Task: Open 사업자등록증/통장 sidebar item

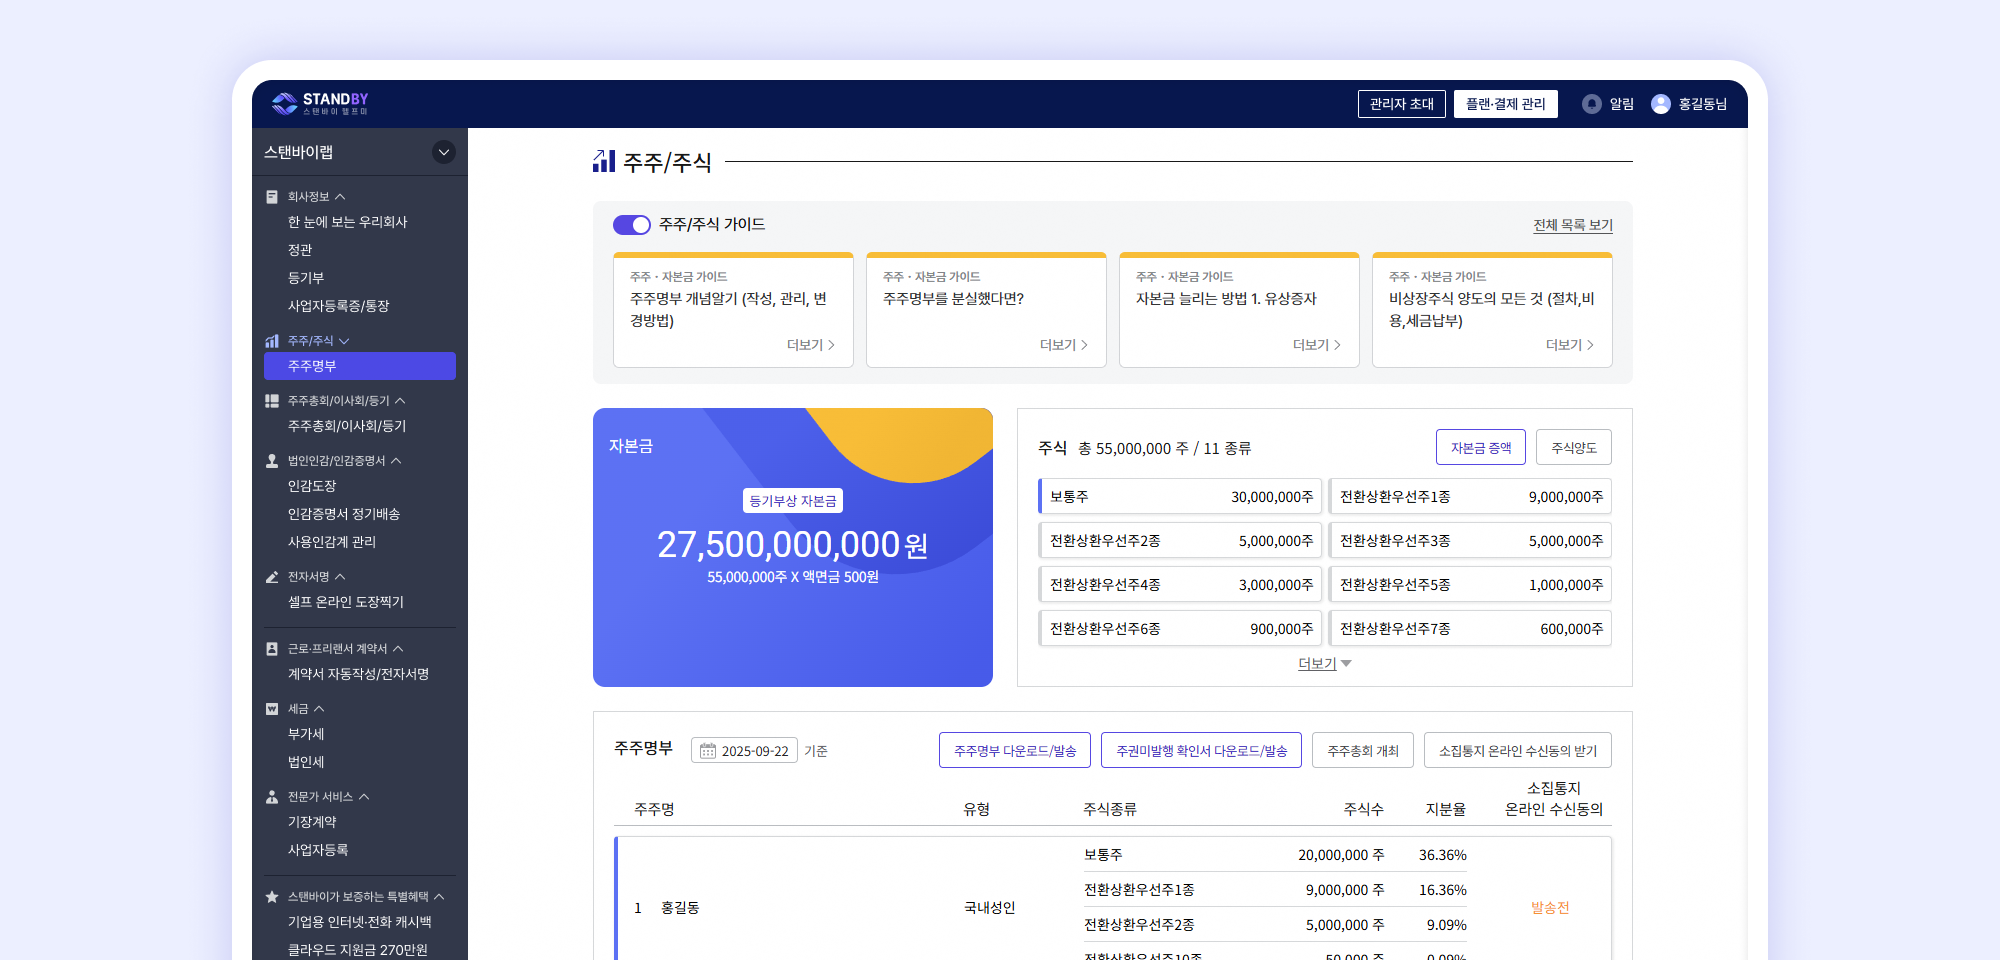Action: pos(338,306)
